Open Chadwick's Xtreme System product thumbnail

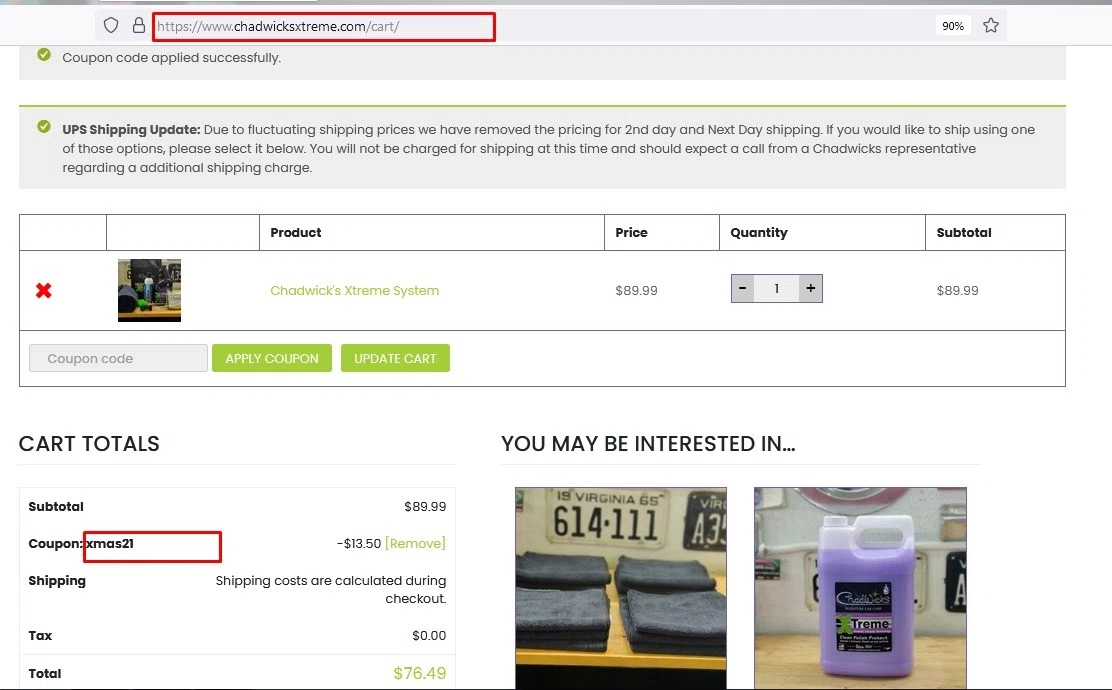(149, 290)
